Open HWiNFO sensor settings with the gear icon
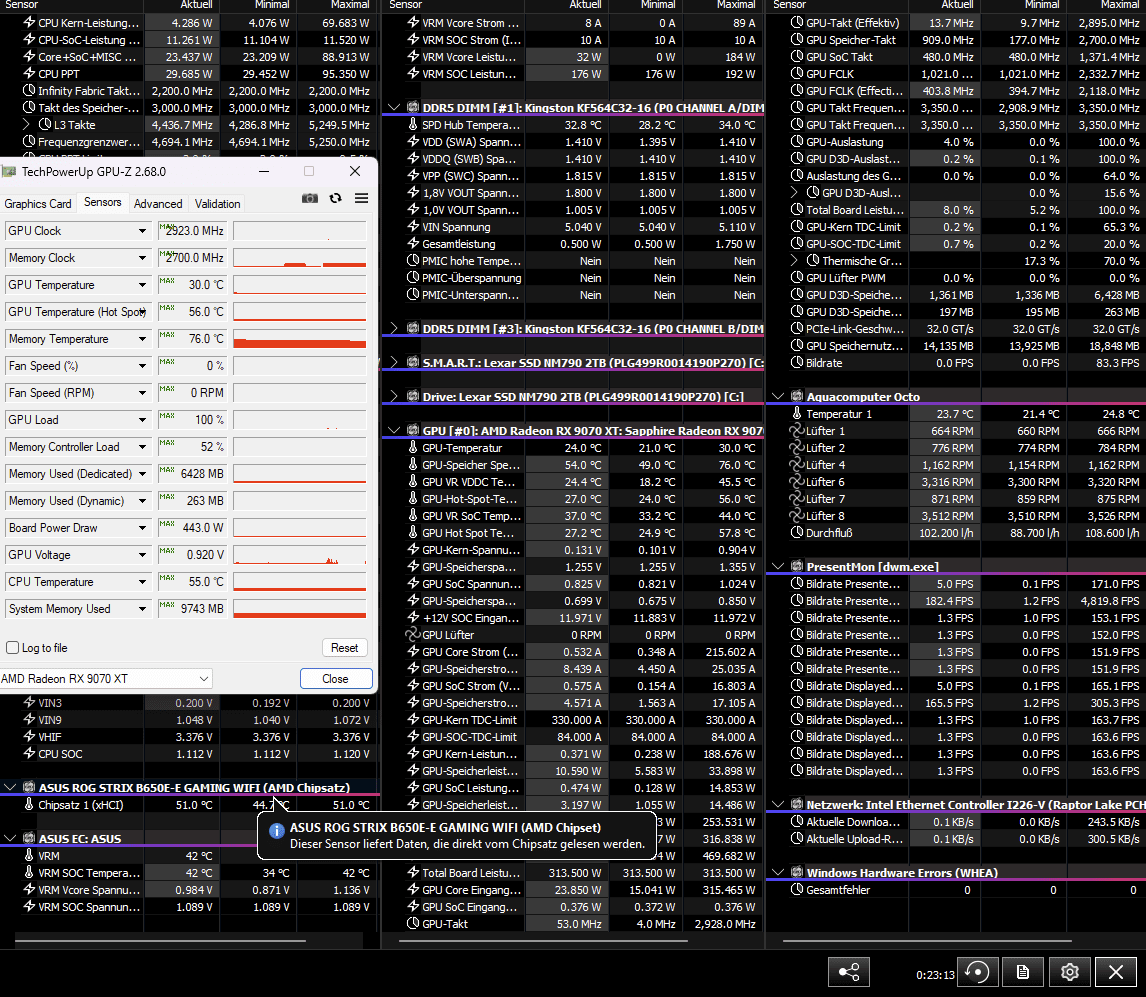 click(1070, 972)
